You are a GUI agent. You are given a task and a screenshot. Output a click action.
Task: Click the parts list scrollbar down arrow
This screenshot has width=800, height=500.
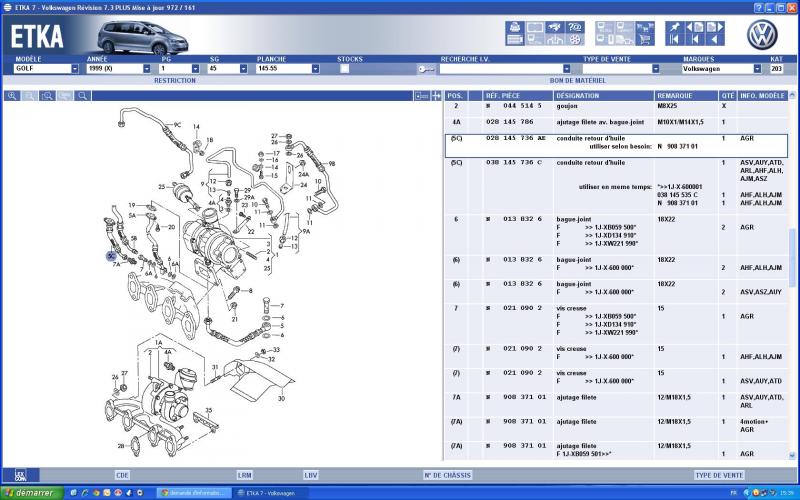[792, 455]
